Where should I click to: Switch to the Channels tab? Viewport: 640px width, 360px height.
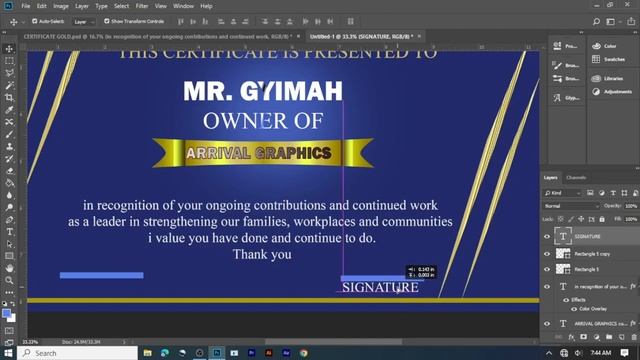pos(576,178)
